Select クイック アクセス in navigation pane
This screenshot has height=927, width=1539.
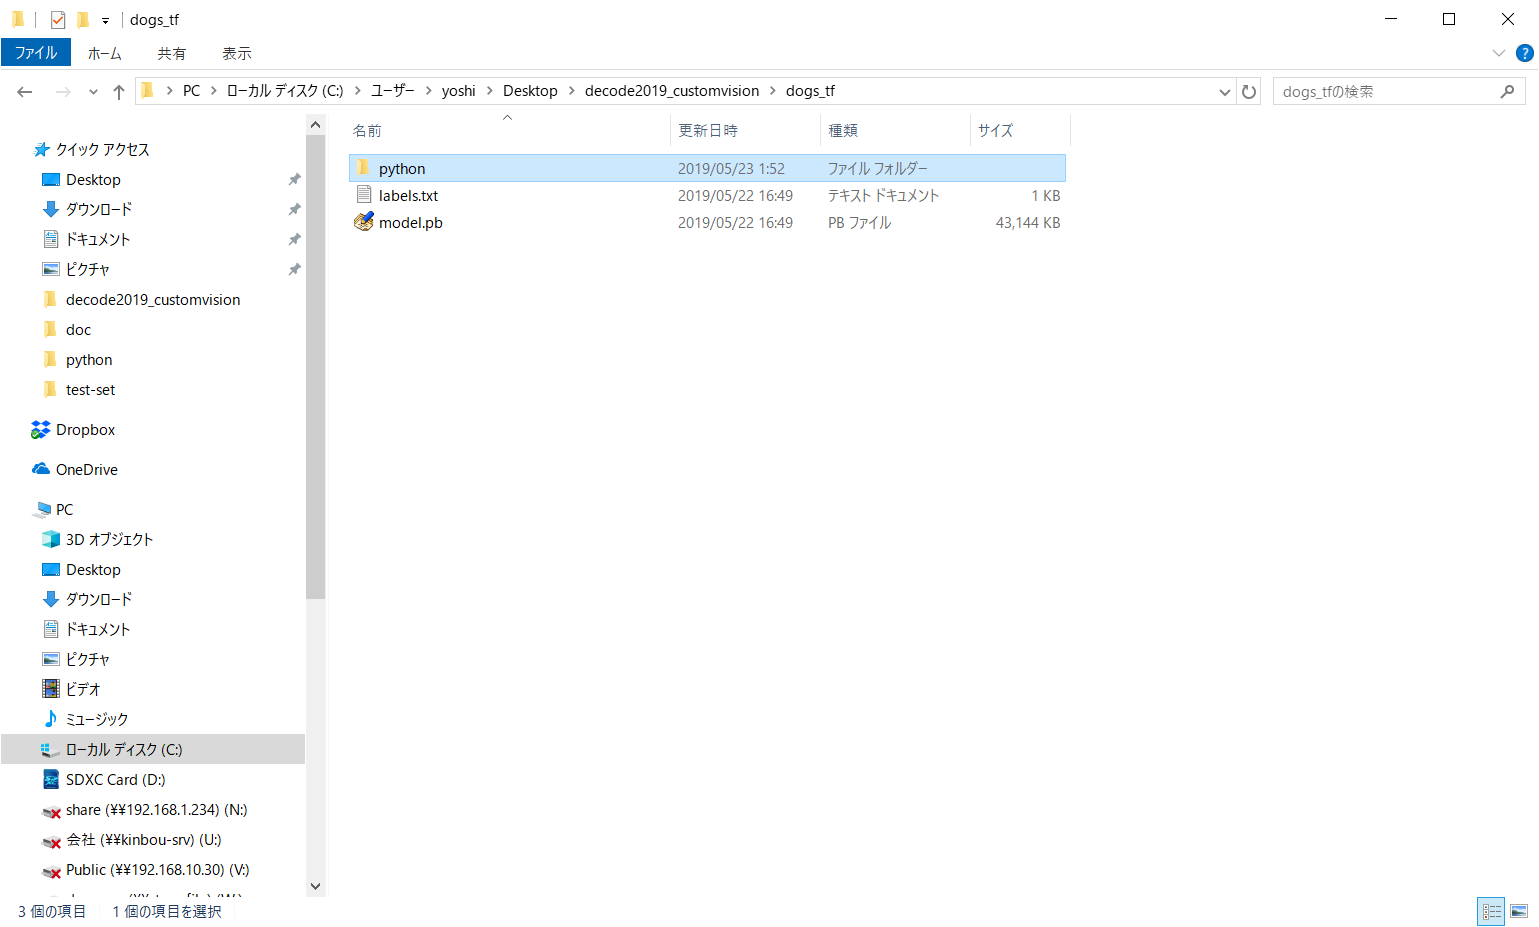tap(102, 150)
